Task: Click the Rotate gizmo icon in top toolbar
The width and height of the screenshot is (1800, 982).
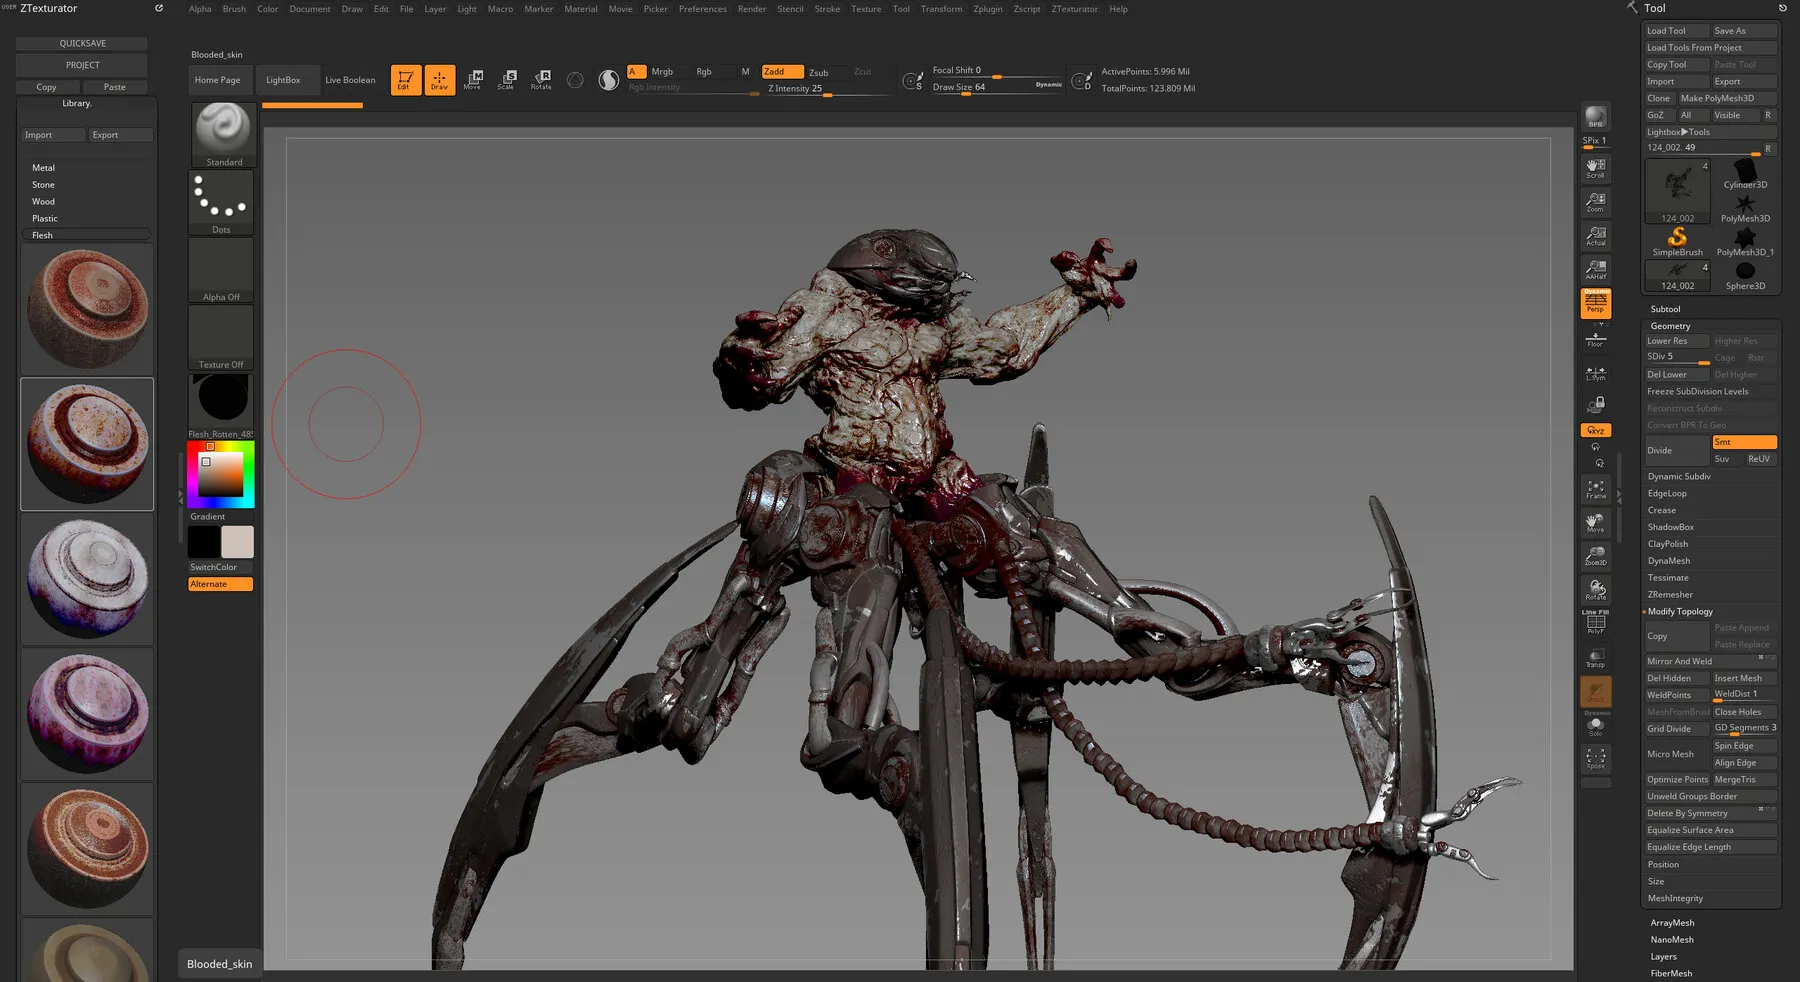Action: coord(541,80)
